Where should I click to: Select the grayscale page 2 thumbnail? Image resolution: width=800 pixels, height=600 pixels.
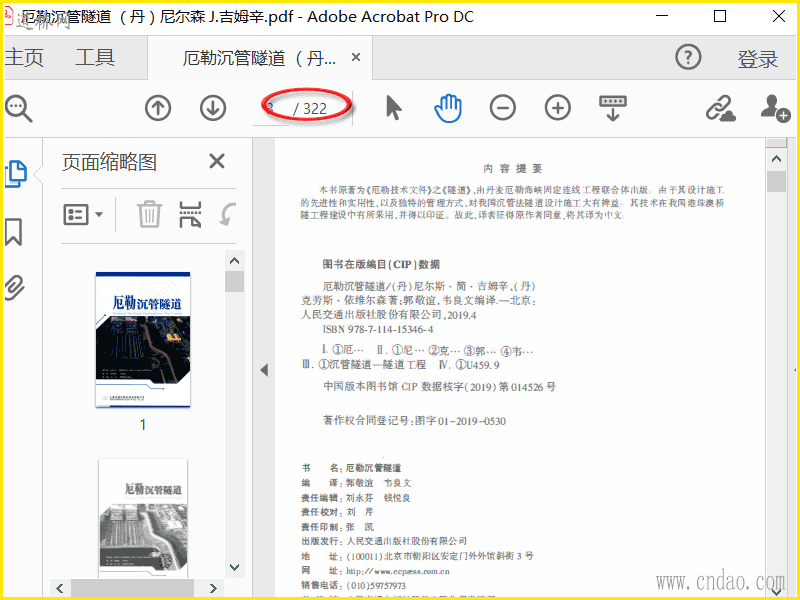click(143, 518)
